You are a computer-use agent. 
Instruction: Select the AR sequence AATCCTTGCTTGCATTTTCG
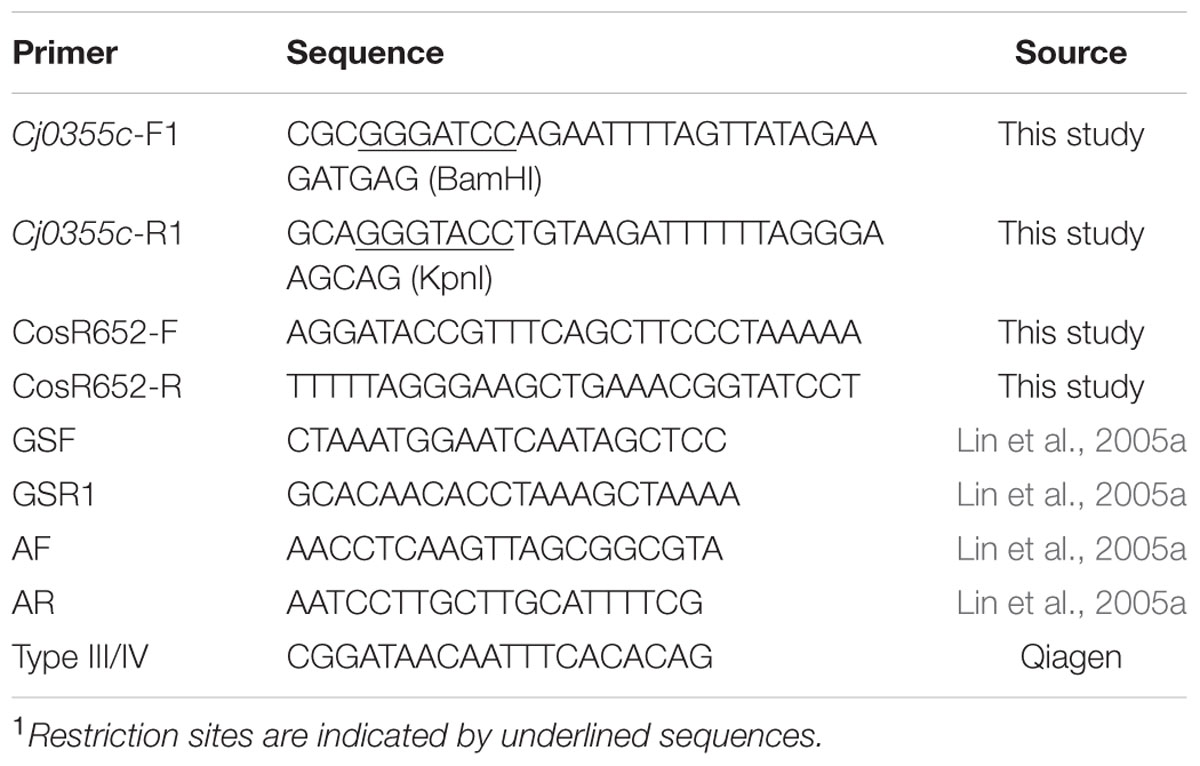(x=494, y=602)
